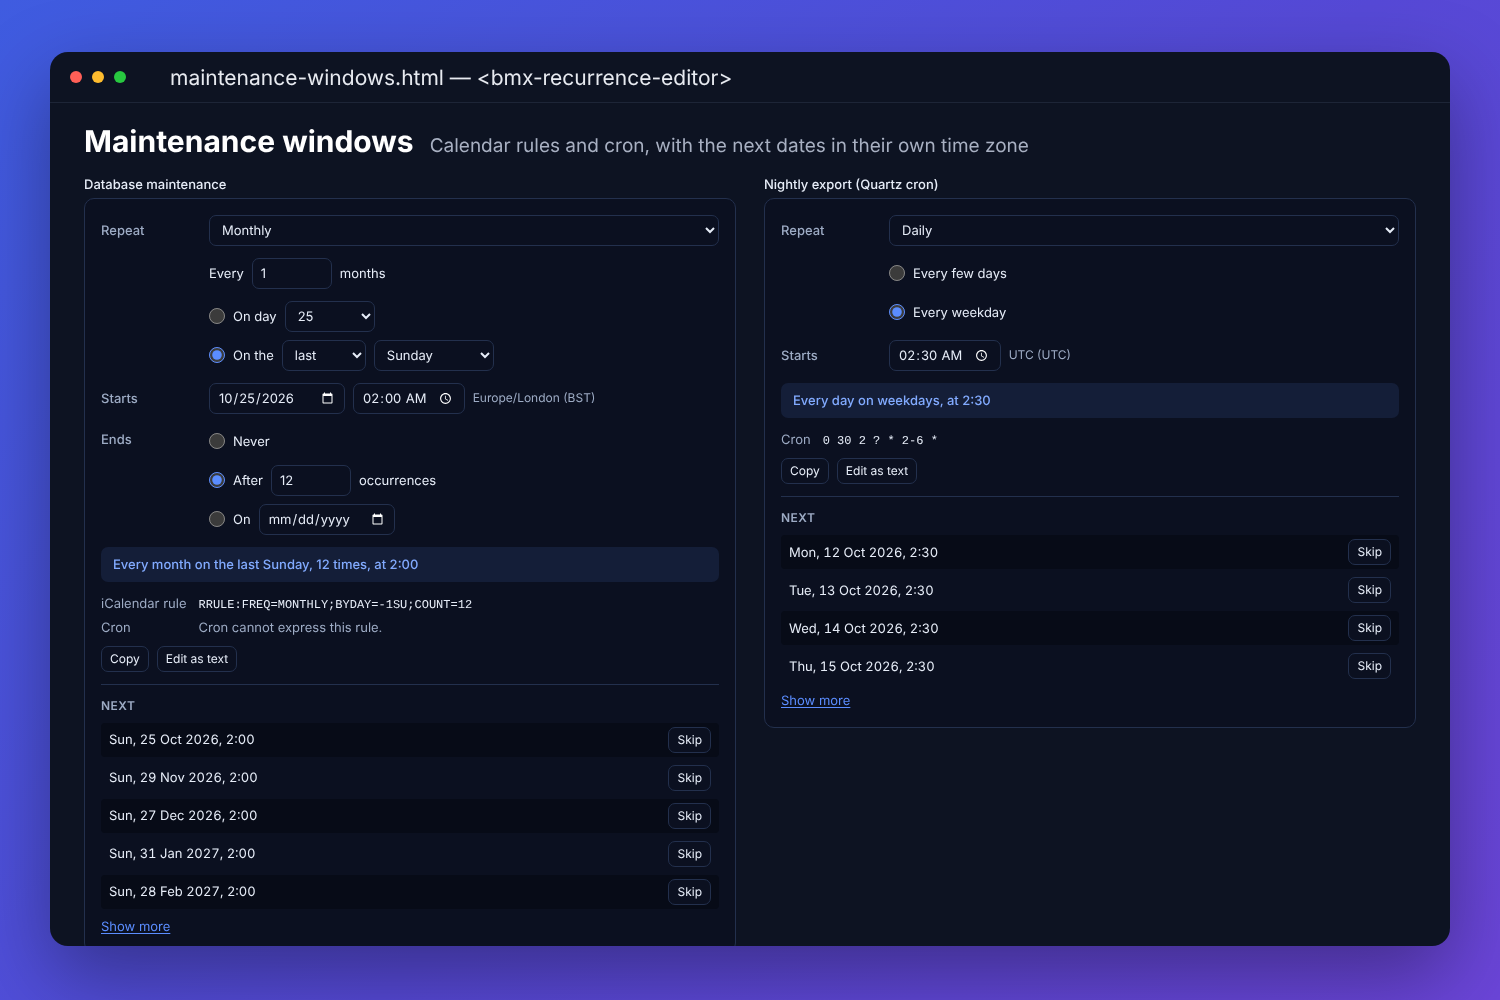The width and height of the screenshot is (1500, 1000).
Task: Click the Starts date field 10/25/2026
Action: click(277, 398)
